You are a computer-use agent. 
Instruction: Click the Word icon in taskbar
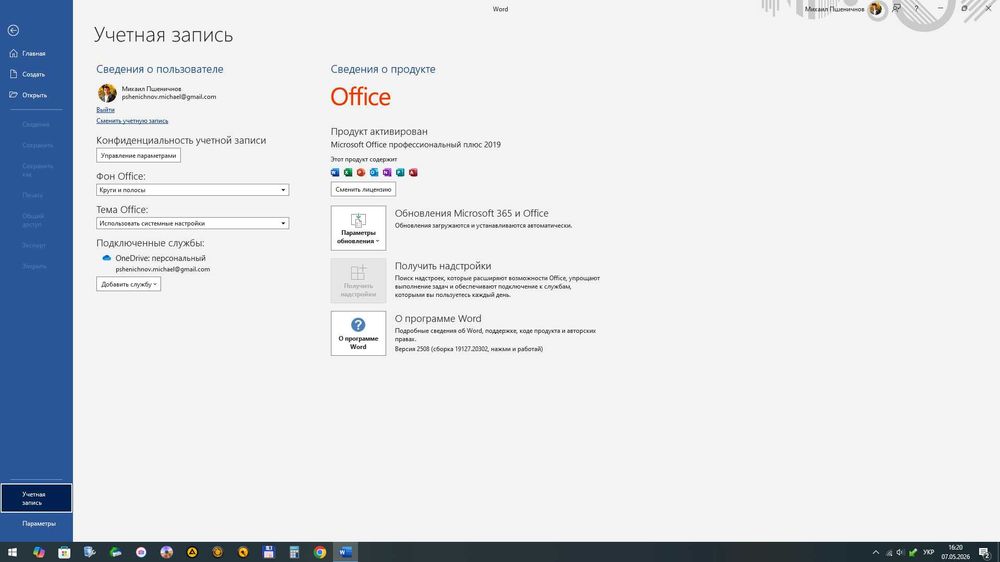click(346, 552)
